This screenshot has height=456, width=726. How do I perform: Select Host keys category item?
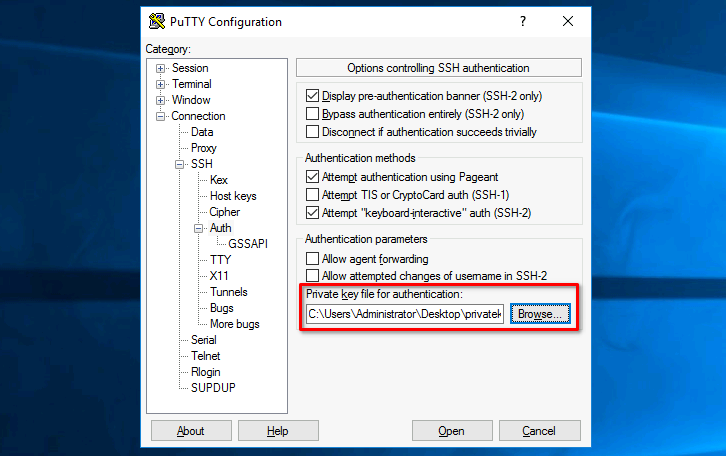233,196
